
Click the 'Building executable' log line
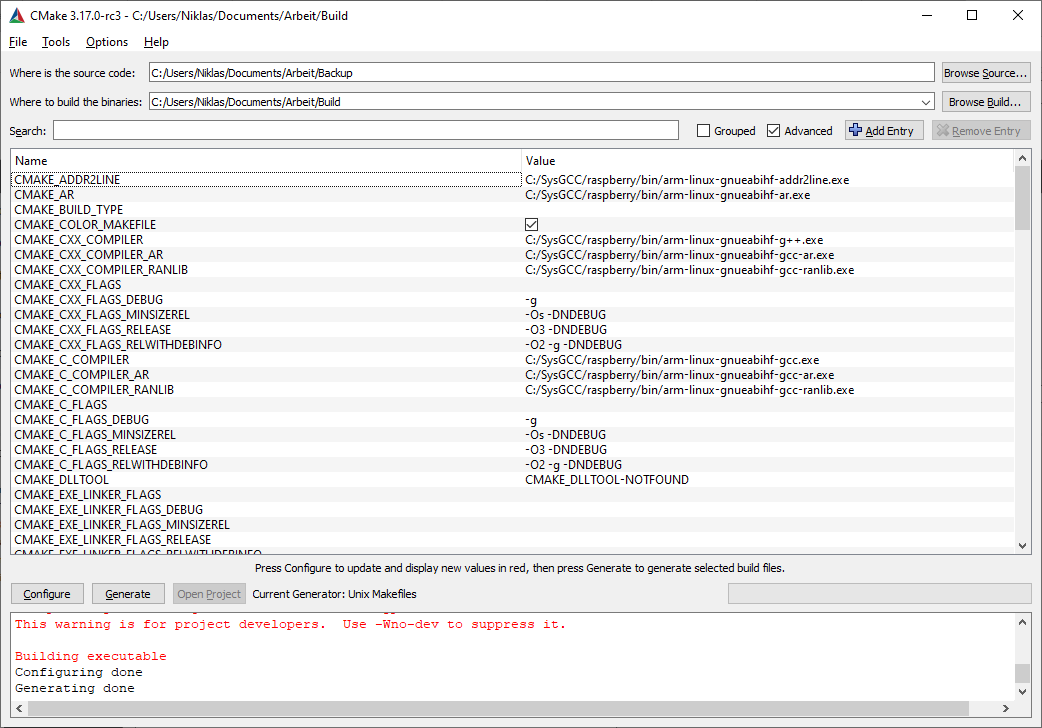[x=90, y=656]
